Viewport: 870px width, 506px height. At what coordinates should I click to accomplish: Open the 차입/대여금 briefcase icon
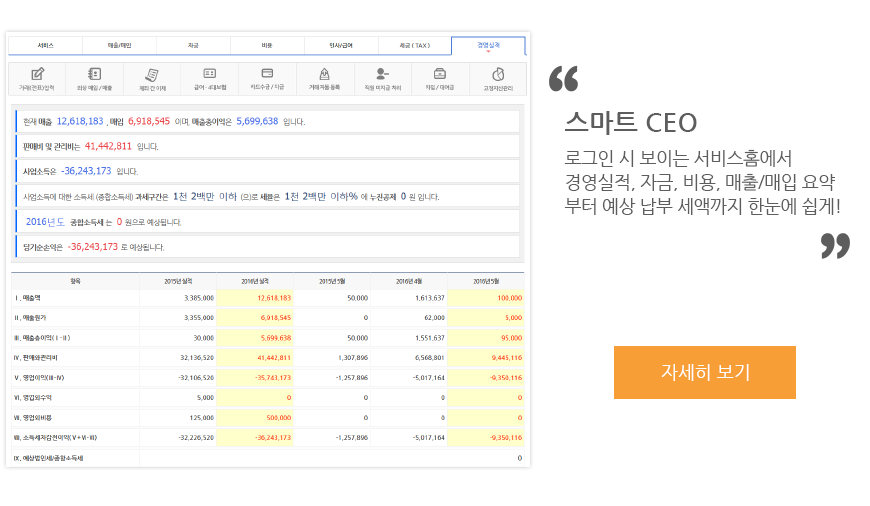[x=440, y=73]
